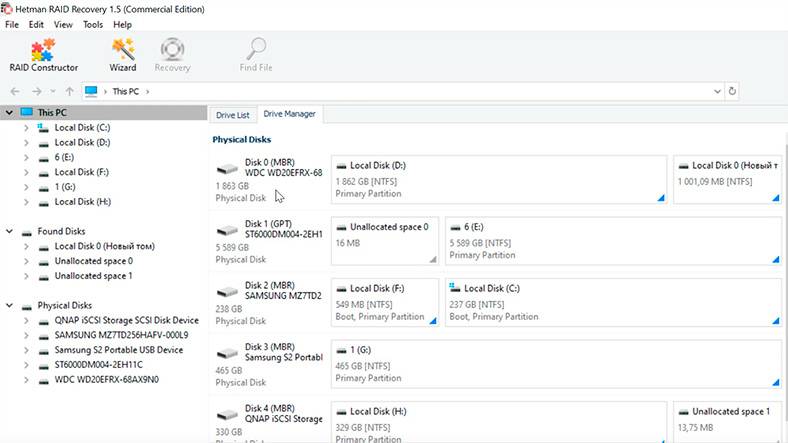Expand Local Disk (C:) in tree
This screenshot has height=443, width=788.
[x=26, y=128]
